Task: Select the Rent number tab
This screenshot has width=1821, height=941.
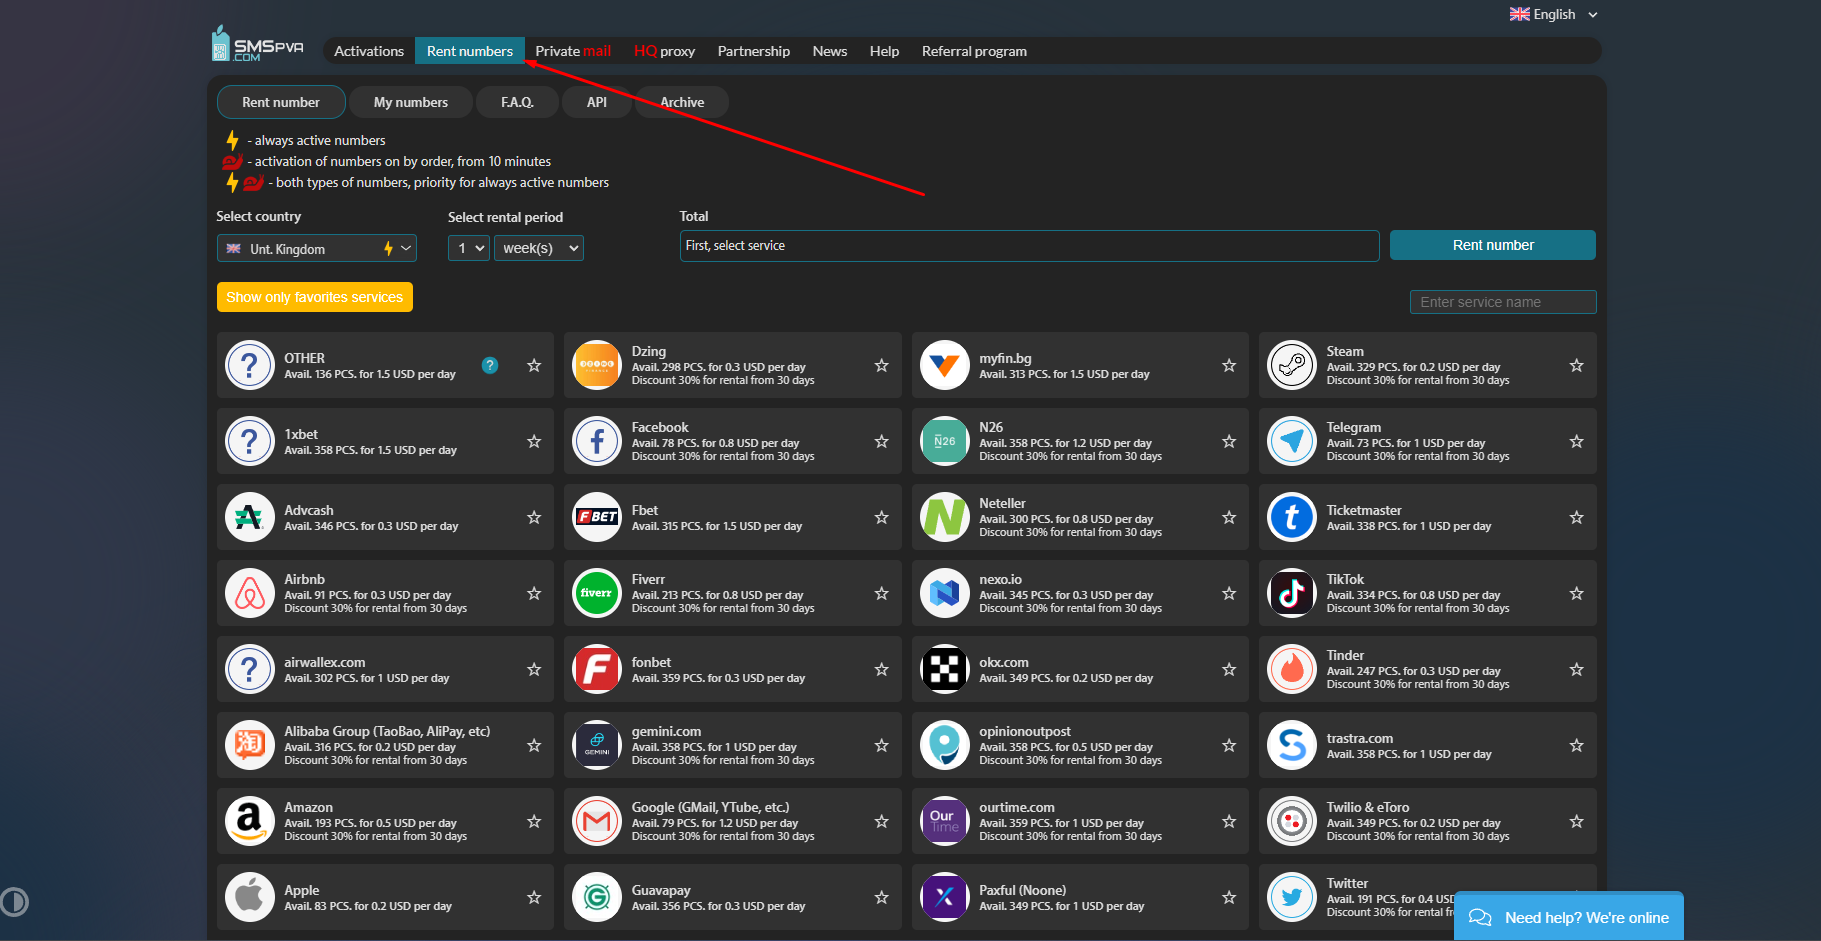Action: 281,102
